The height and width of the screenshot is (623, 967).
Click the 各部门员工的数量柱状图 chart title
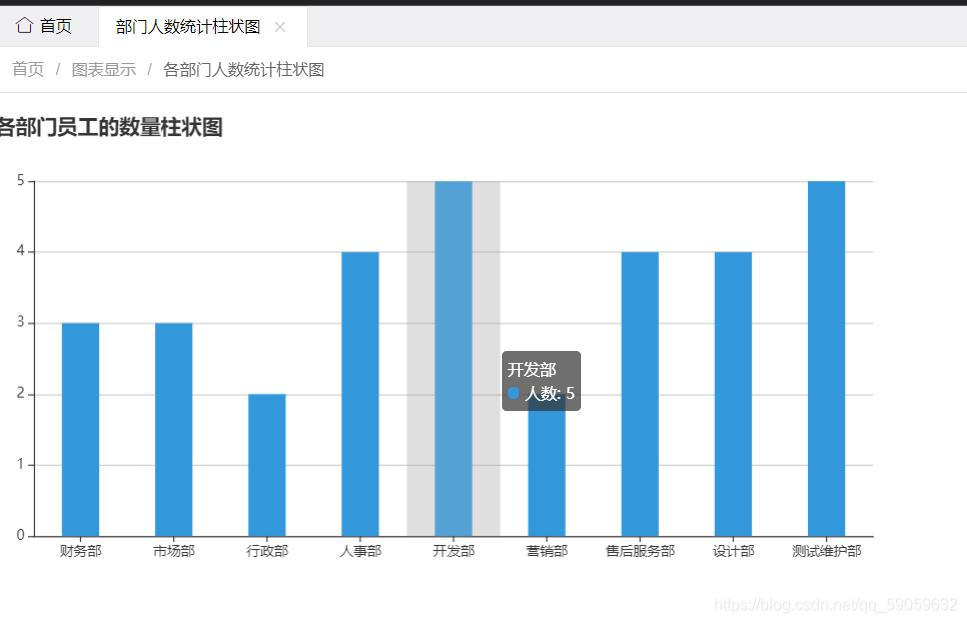[x=110, y=127]
